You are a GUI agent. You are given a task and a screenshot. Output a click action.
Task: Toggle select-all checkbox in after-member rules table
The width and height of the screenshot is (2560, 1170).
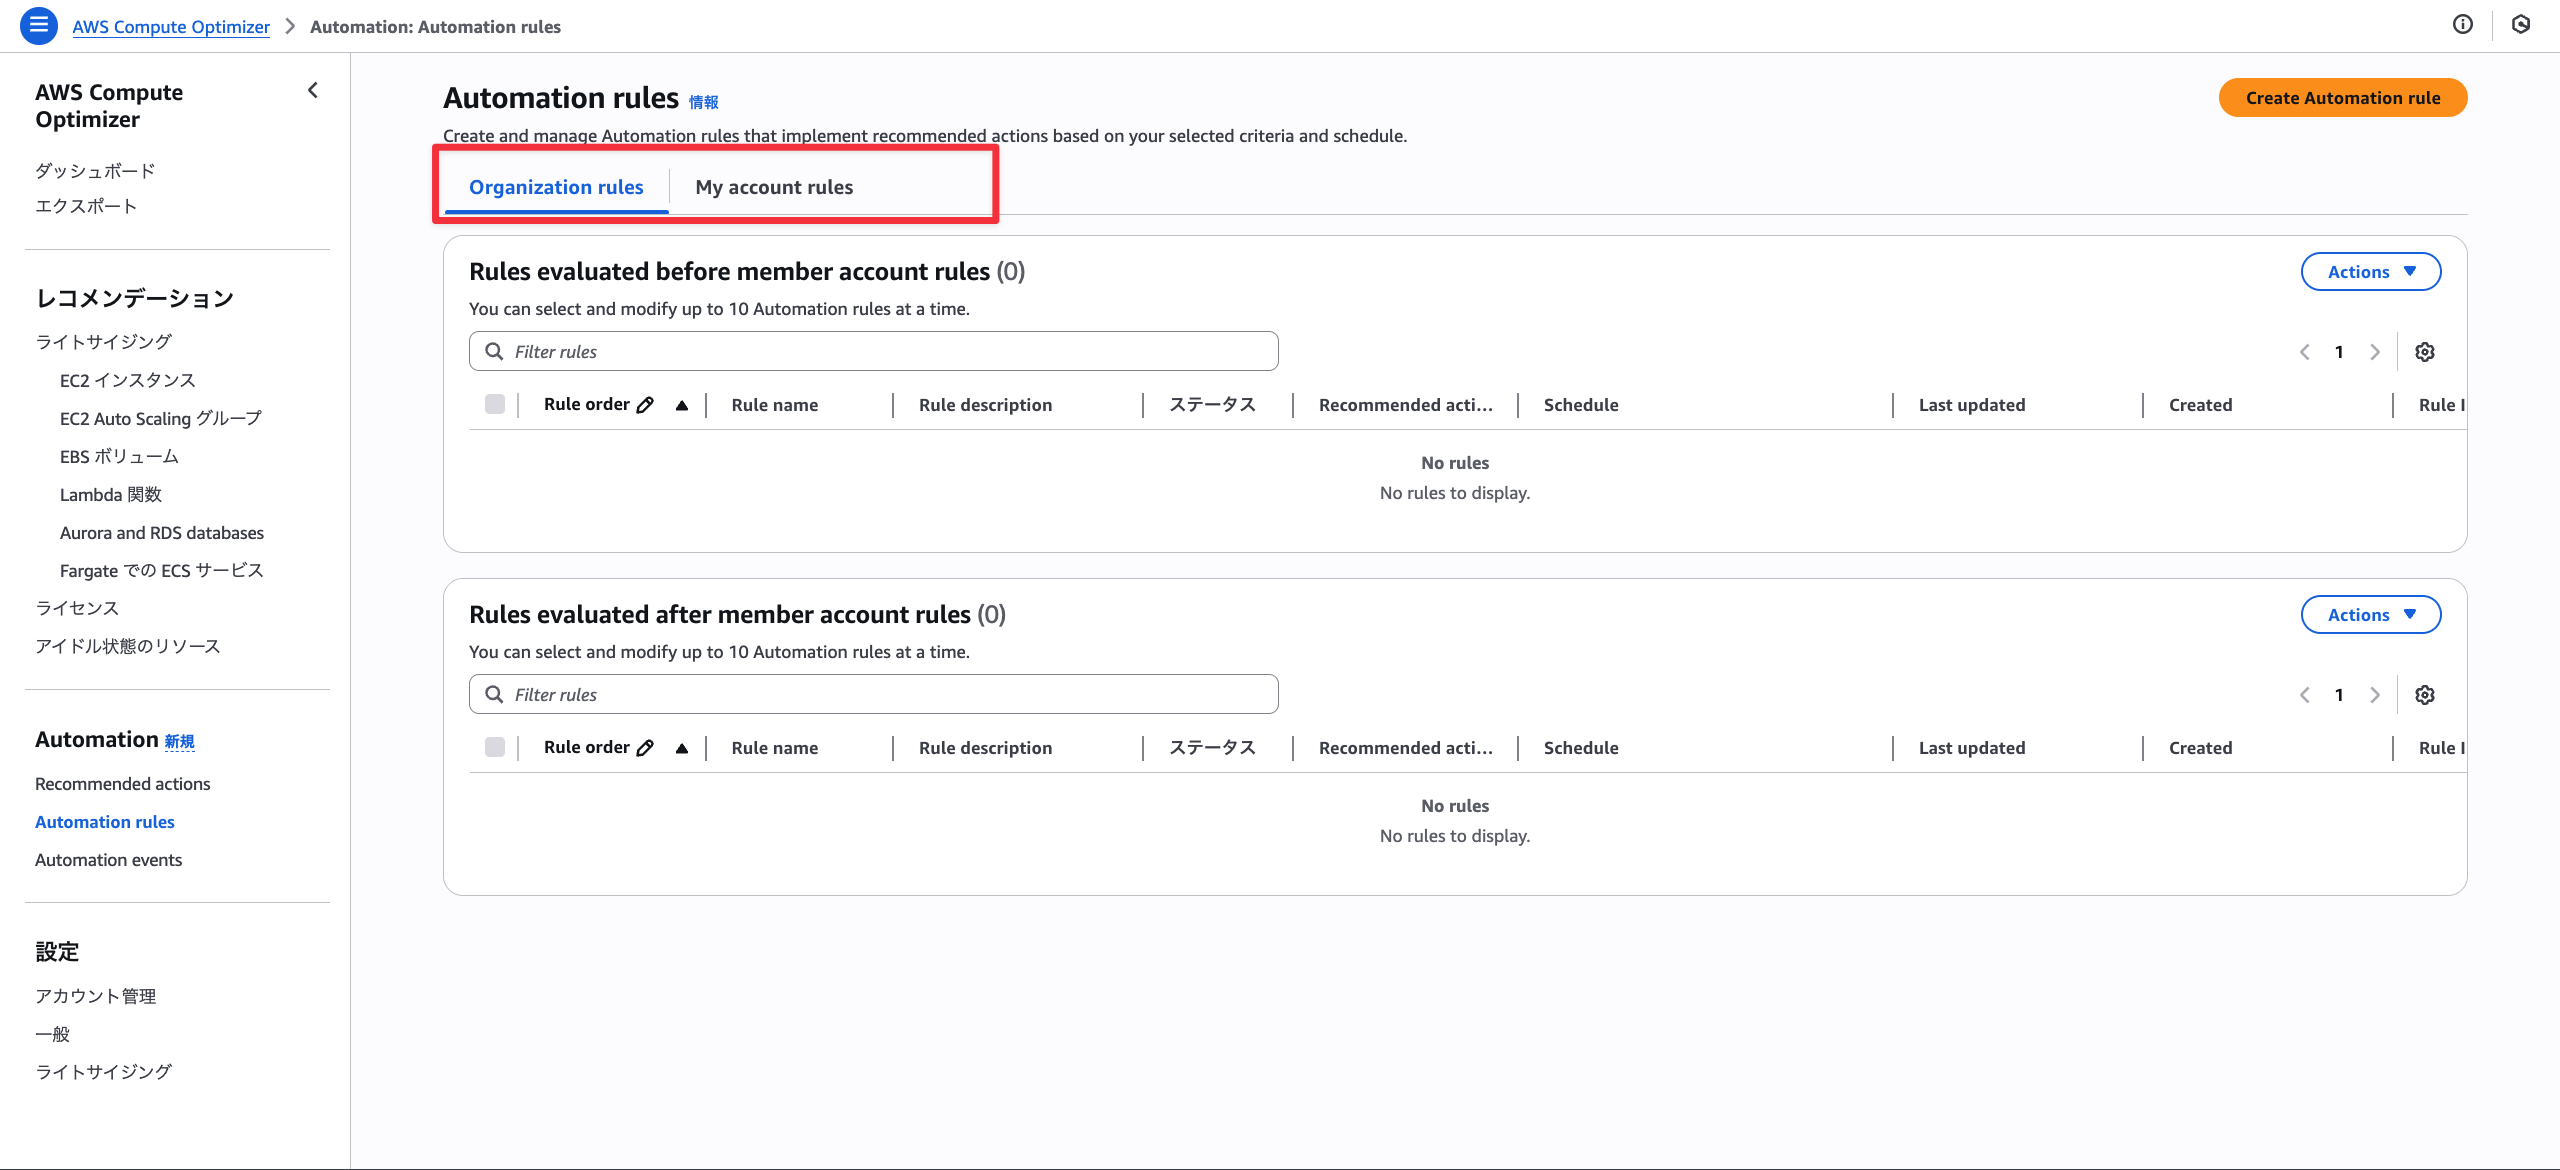494,747
